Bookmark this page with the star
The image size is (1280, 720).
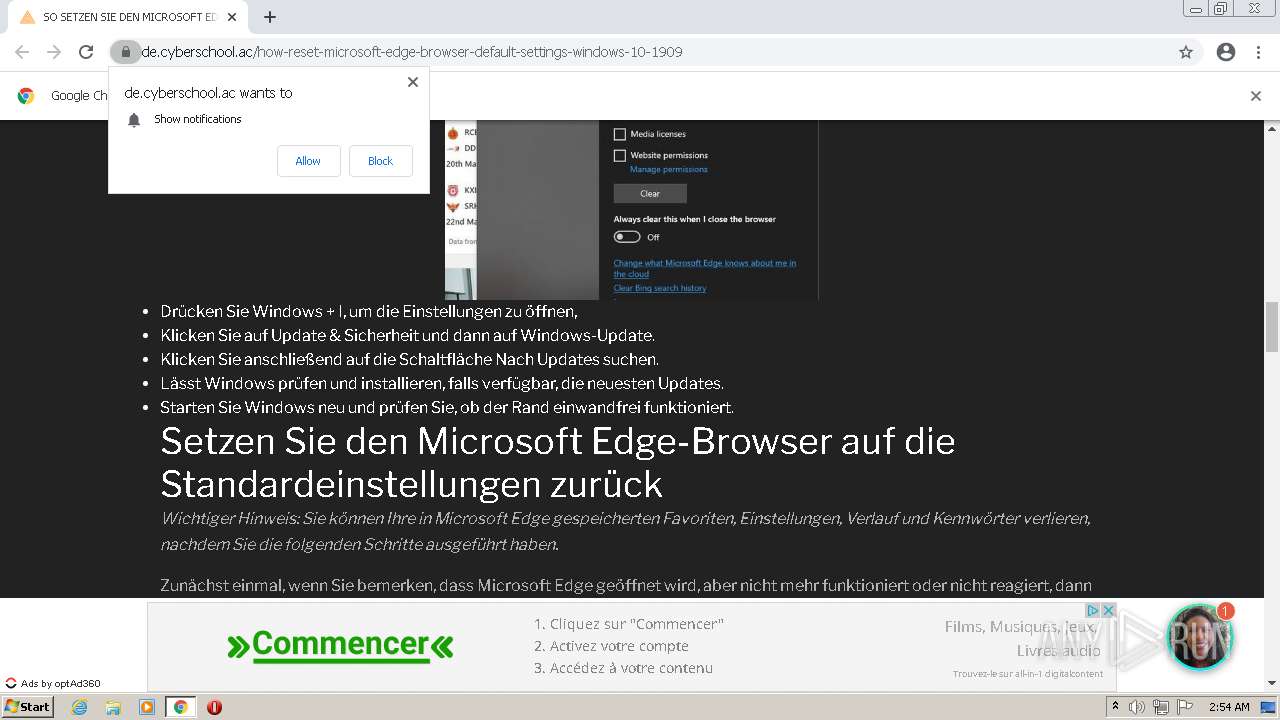1186,52
